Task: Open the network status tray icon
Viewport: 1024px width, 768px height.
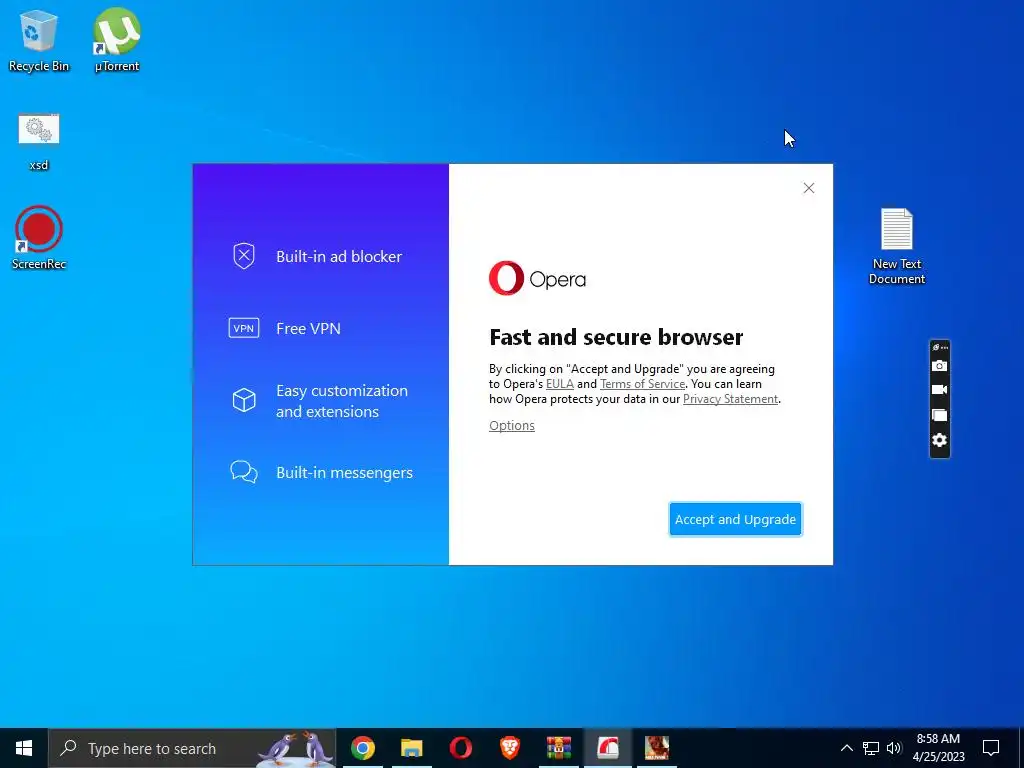Action: (871, 748)
